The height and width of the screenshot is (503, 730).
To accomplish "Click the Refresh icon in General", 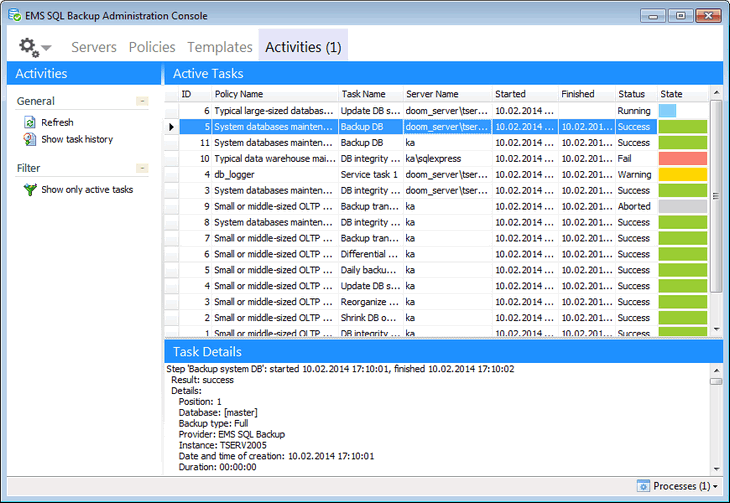I will point(30,122).
